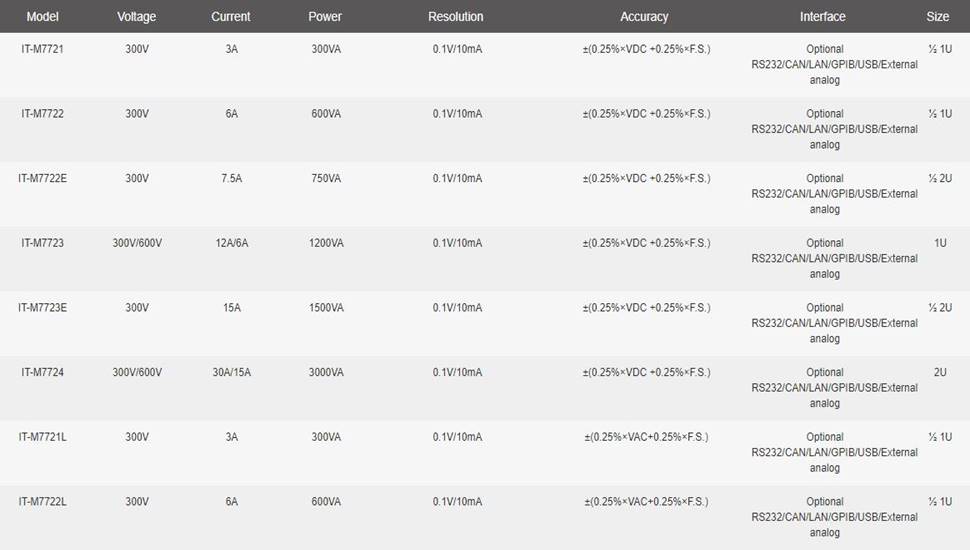
Task: Select the IT-M7724 model entry
Action: tap(42, 372)
